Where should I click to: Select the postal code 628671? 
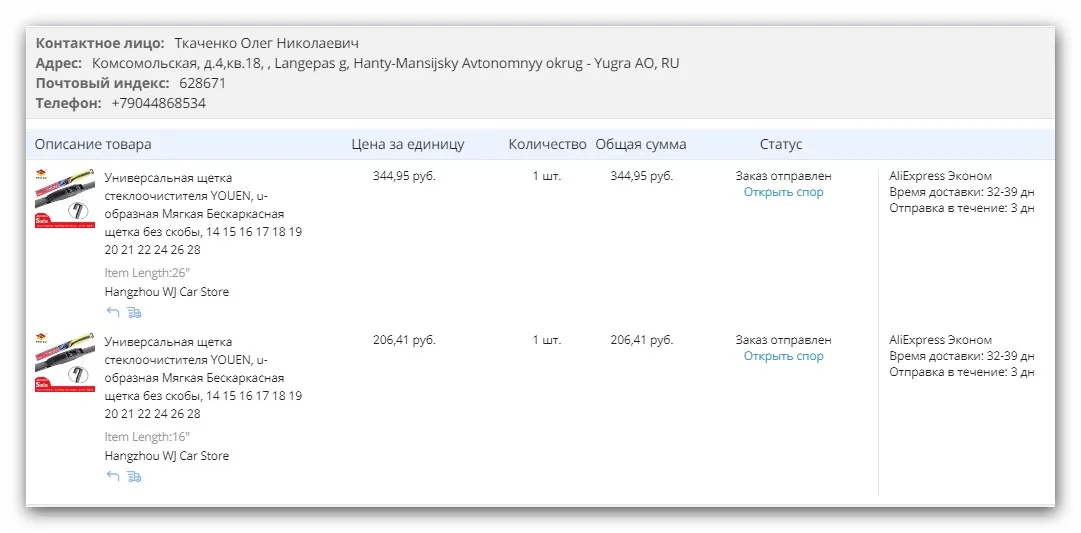click(202, 83)
